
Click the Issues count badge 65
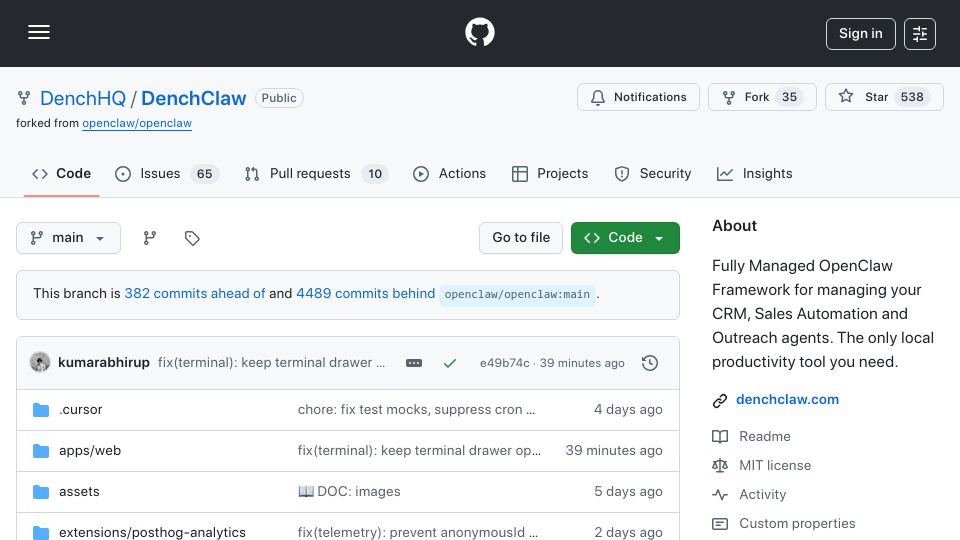click(x=204, y=174)
